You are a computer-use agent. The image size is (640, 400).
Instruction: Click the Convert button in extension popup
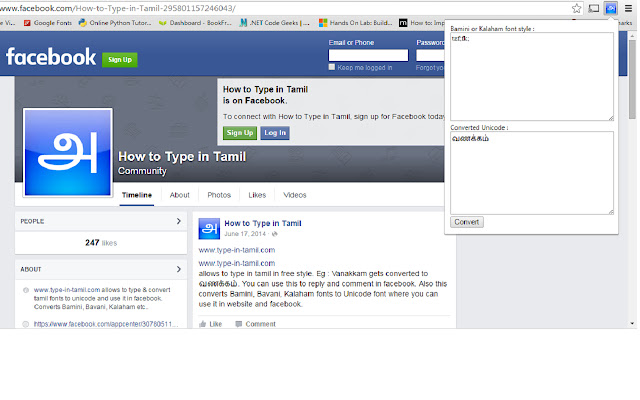[x=467, y=222]
